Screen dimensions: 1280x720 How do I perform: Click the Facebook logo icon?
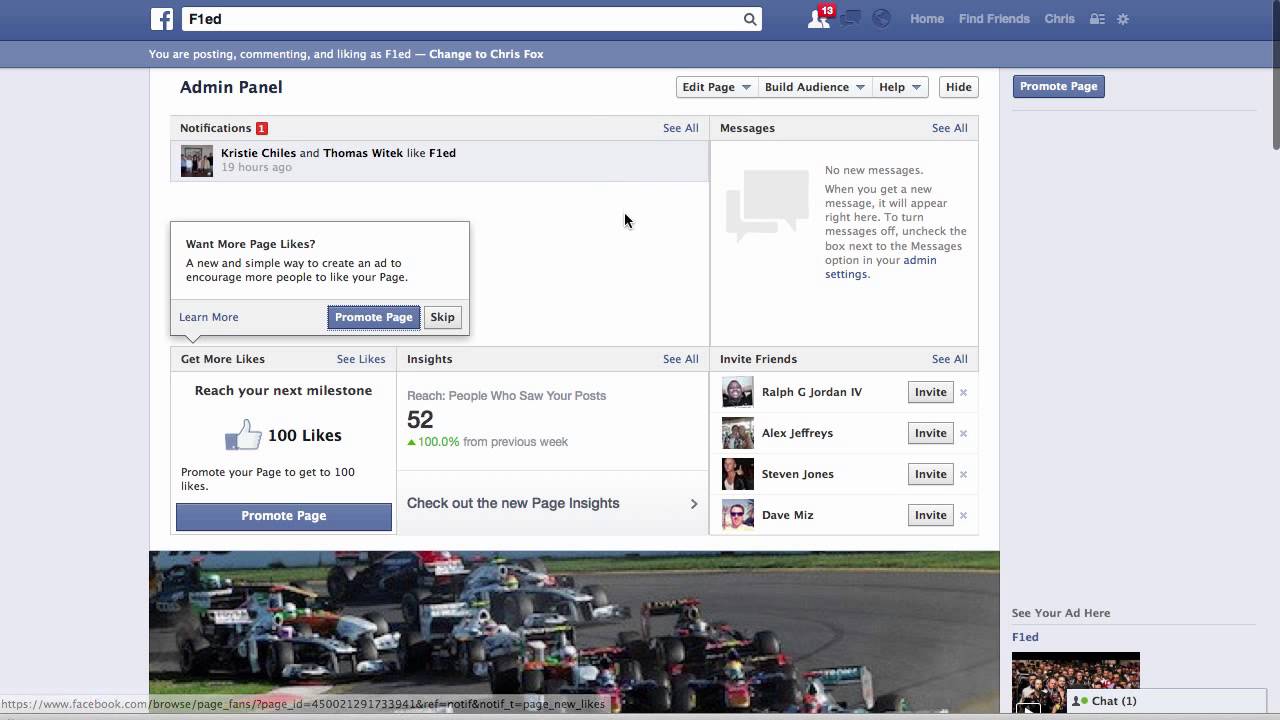[162, 19]
